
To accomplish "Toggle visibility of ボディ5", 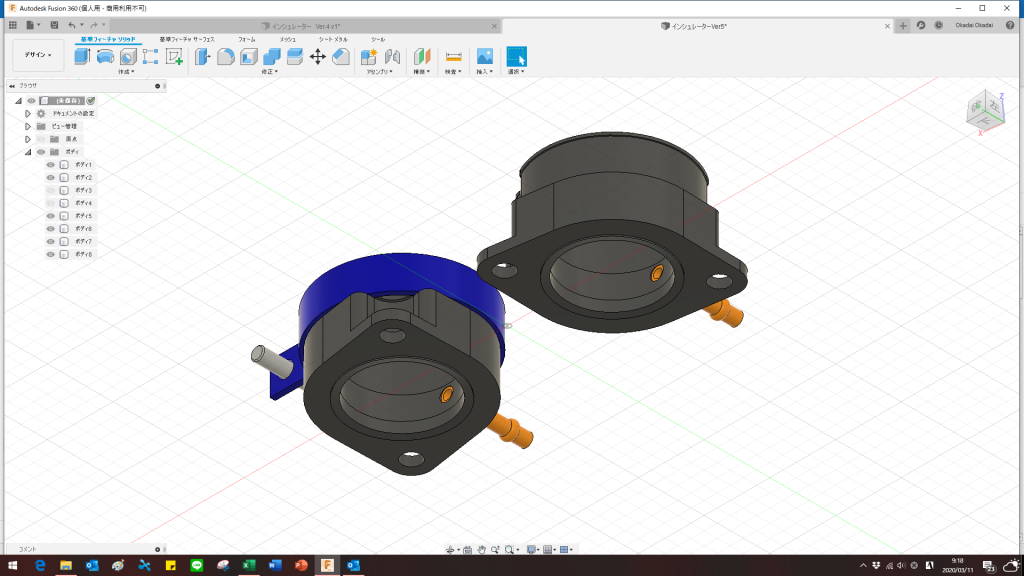I will 51,216.
